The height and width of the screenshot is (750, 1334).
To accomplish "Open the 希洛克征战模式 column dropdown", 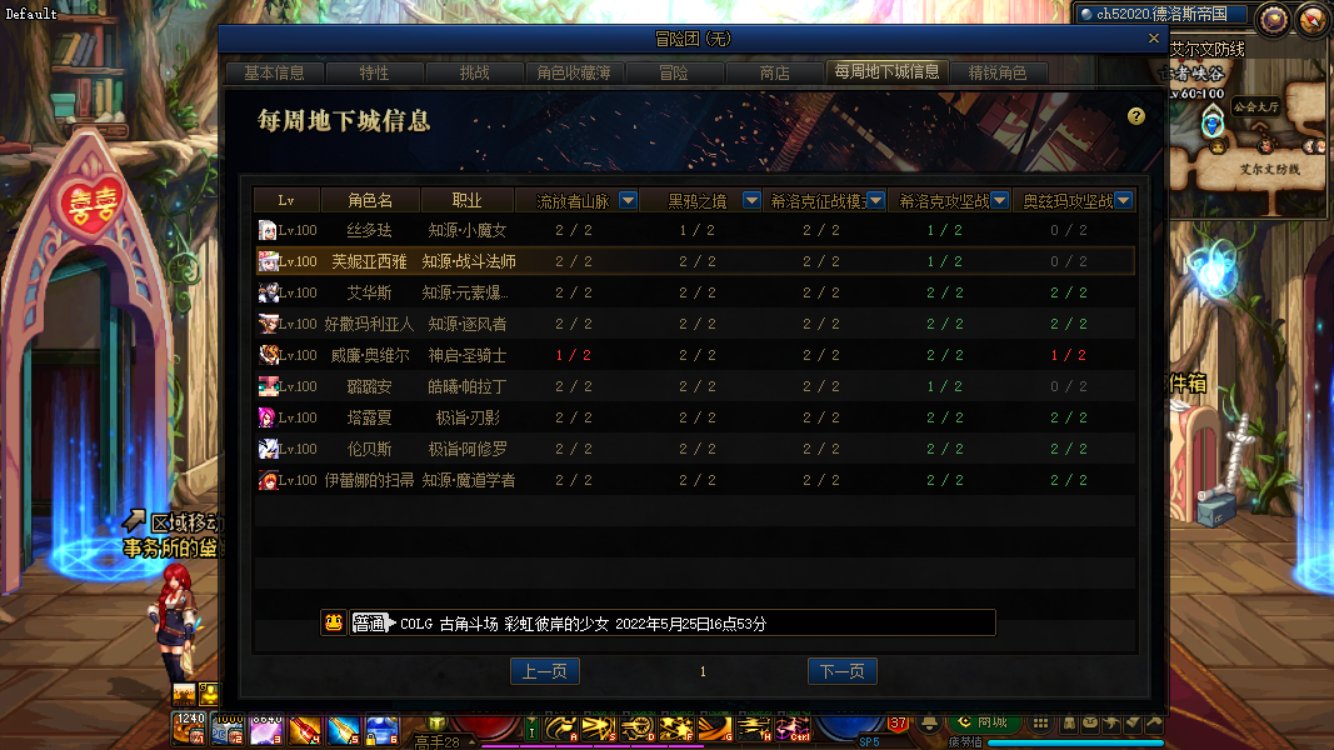I will click(x=876, y=200).
